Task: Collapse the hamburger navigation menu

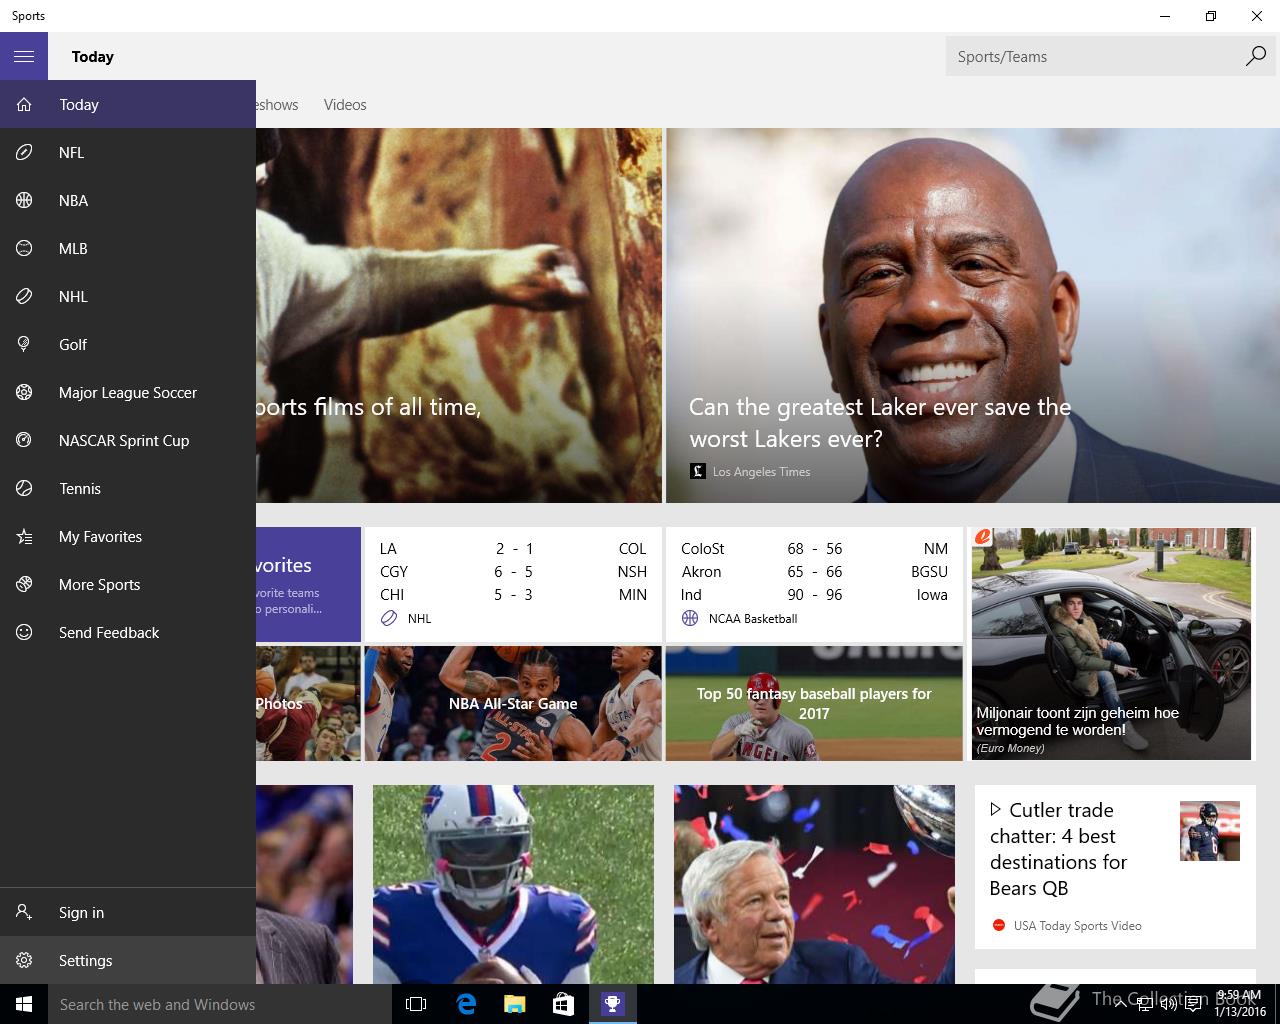Action: coord(24,56)
